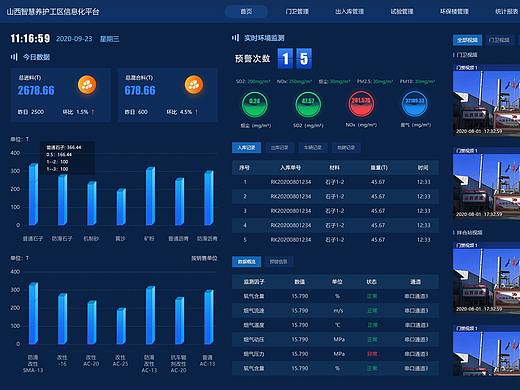Image resolution: width=520 pixels, height=390 pixels.
Task: Click the orange icon in 总进料 card
Action: 87,85
